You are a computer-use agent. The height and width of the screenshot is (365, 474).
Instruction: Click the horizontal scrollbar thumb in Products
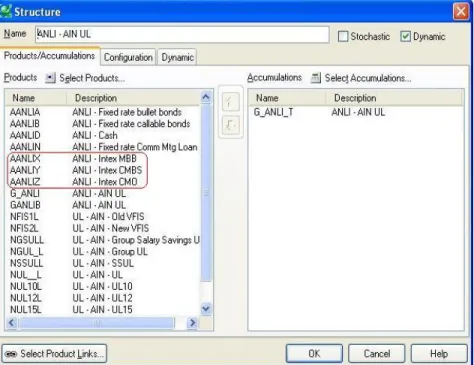(x=97, y=323)
